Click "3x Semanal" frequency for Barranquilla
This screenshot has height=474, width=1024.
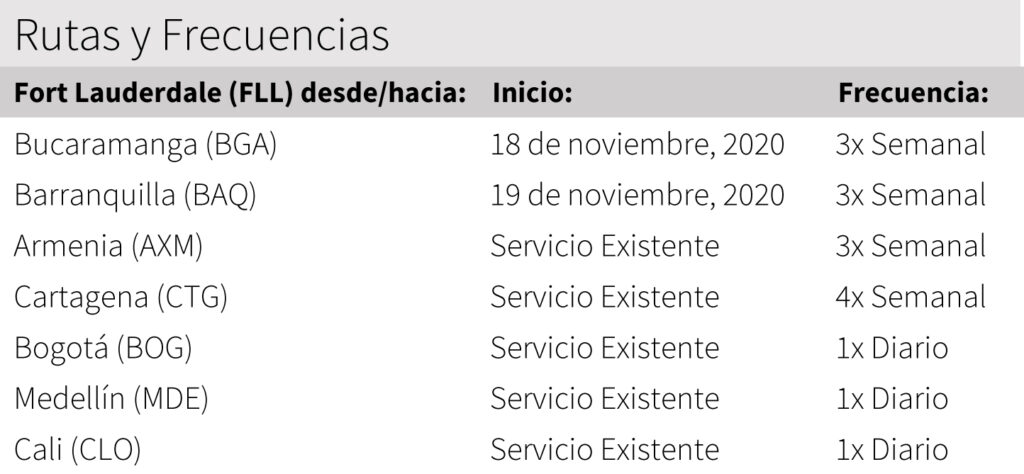(910, 194)
